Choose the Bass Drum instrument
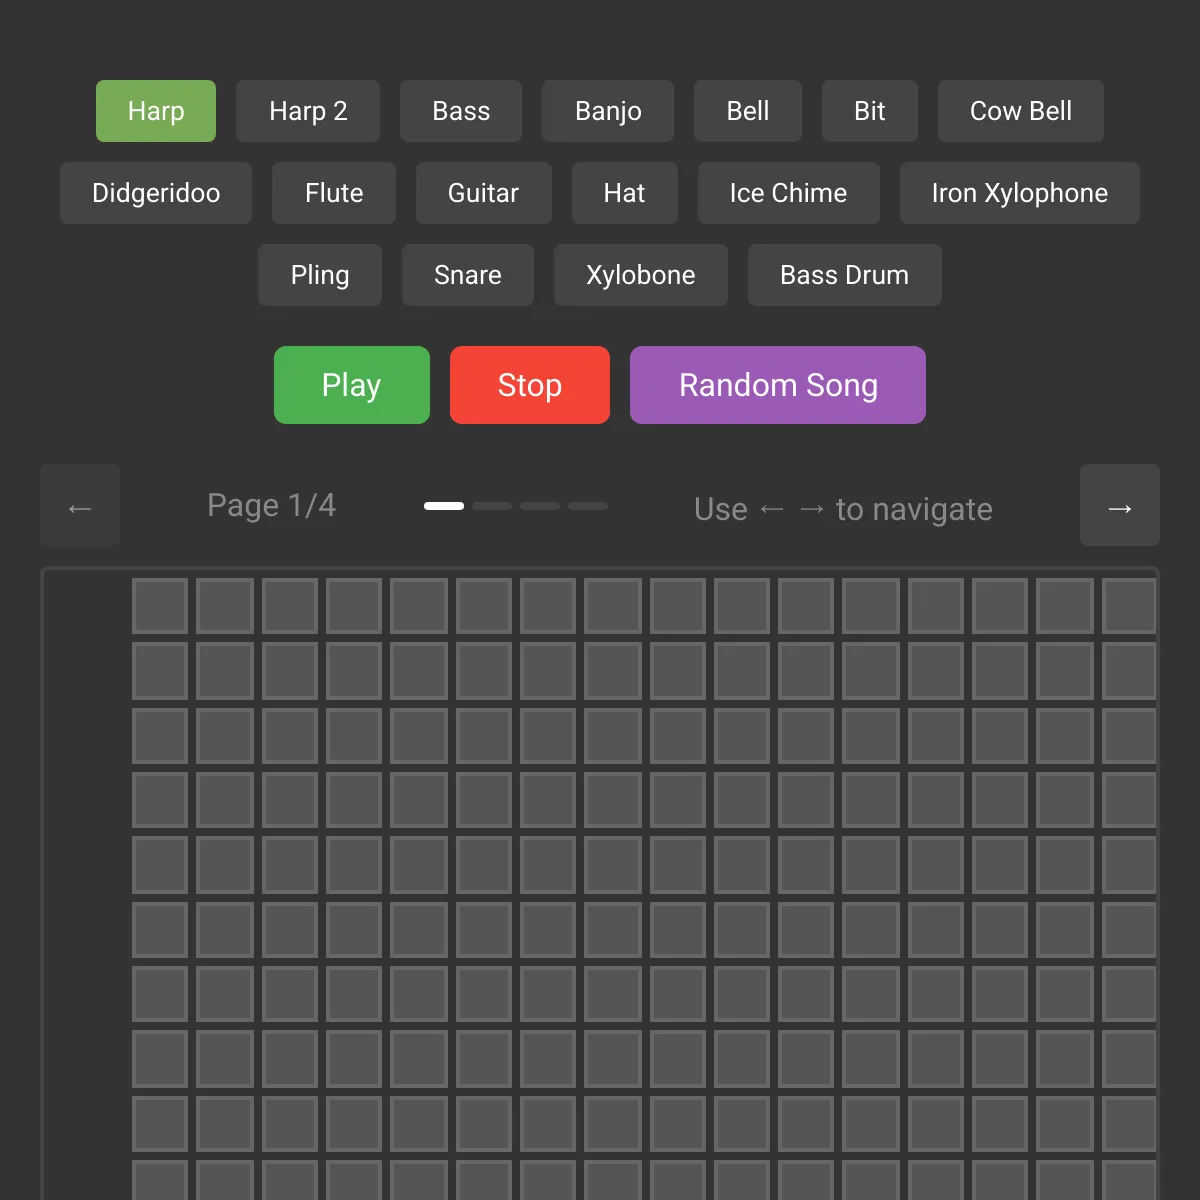Viewport: 1200px width, 1200px height. click(x=845, y=275)
